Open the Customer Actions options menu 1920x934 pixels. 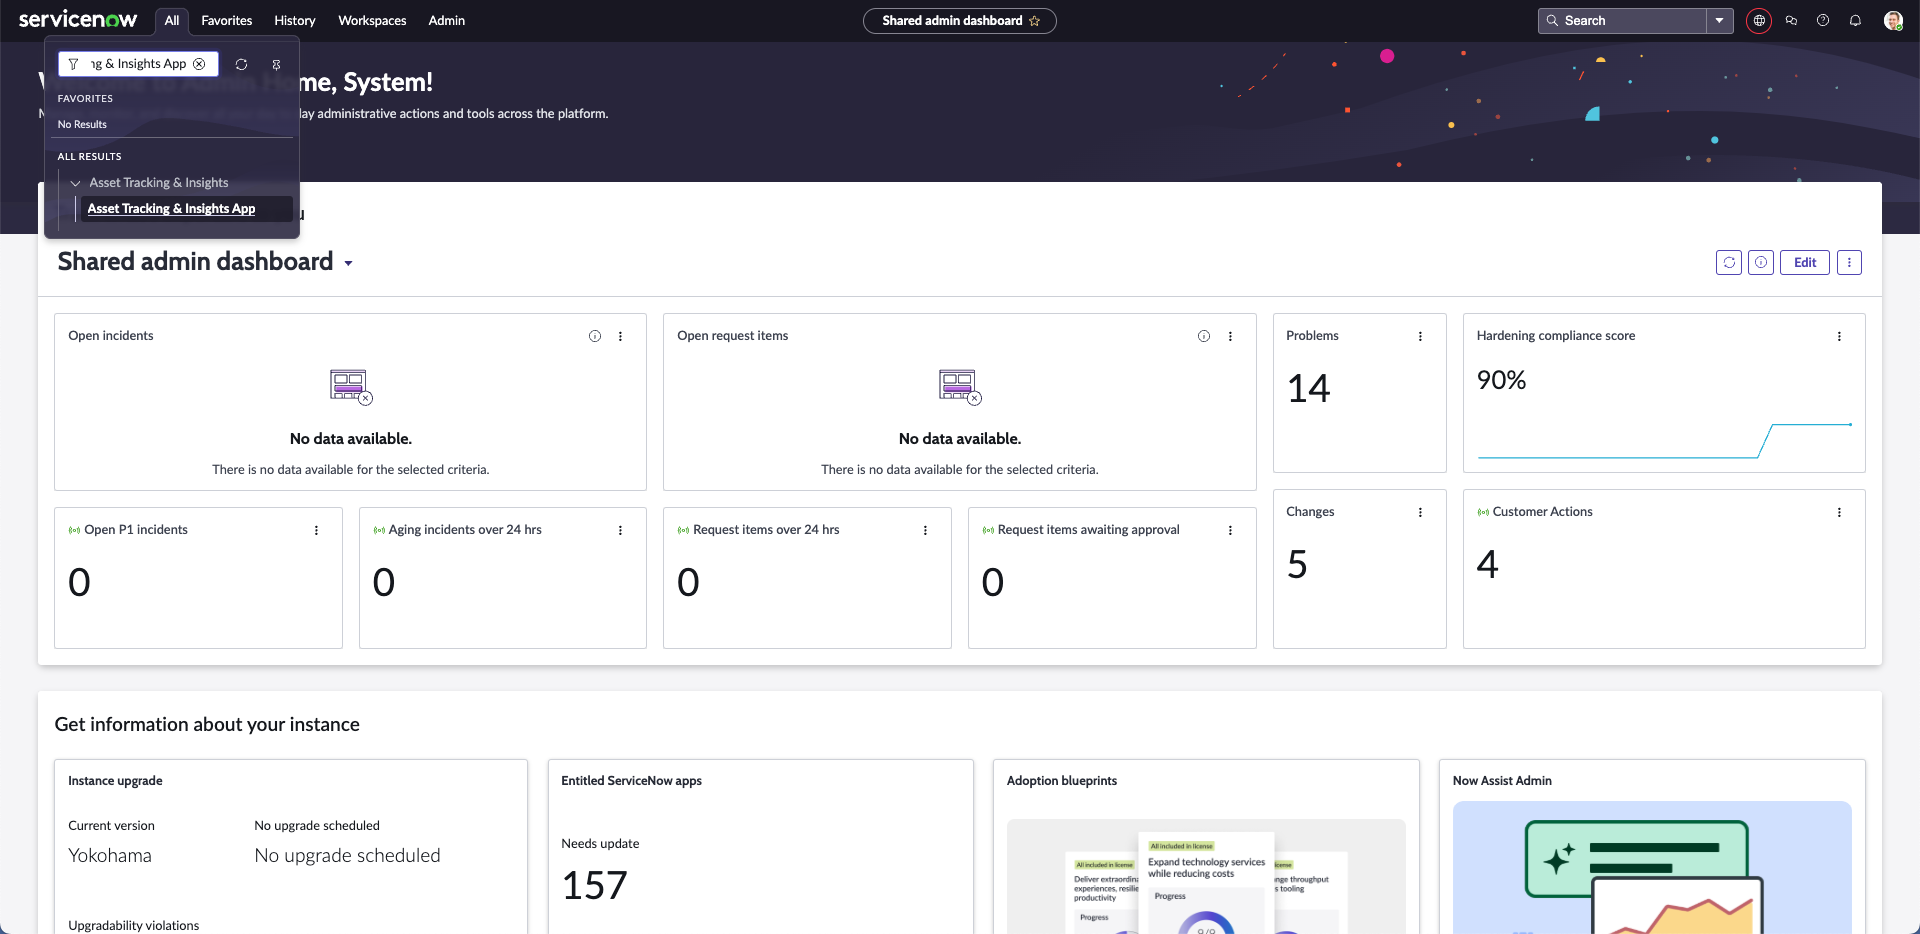[x=1839, y=512]
